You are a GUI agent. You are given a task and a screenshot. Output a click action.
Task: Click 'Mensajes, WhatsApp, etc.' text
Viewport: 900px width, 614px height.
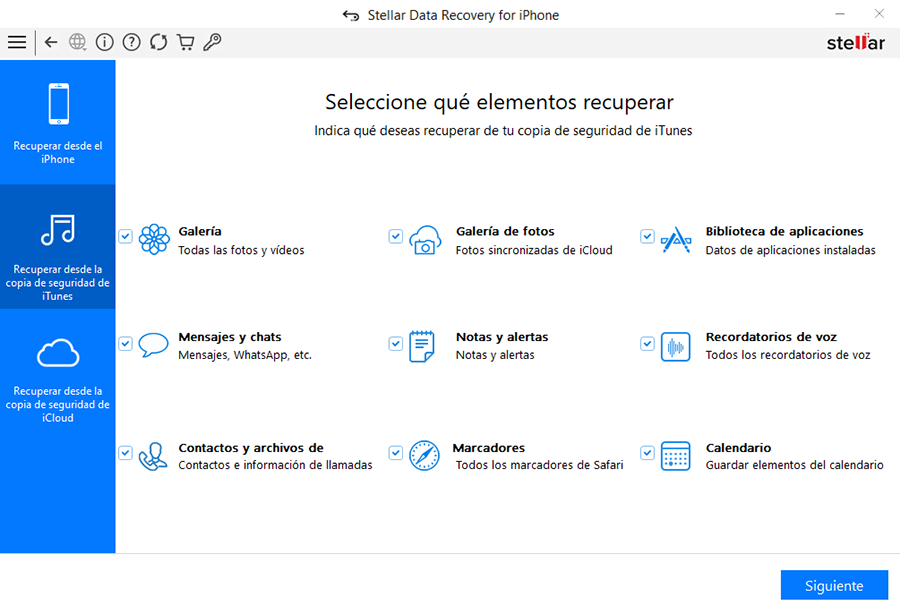click(245, 355)
